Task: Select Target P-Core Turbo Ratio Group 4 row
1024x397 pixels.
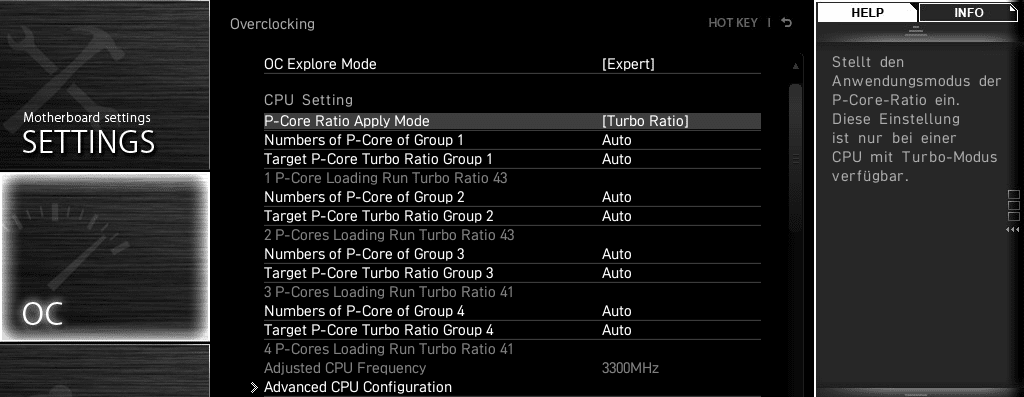Action: click(x=512, y=330)
